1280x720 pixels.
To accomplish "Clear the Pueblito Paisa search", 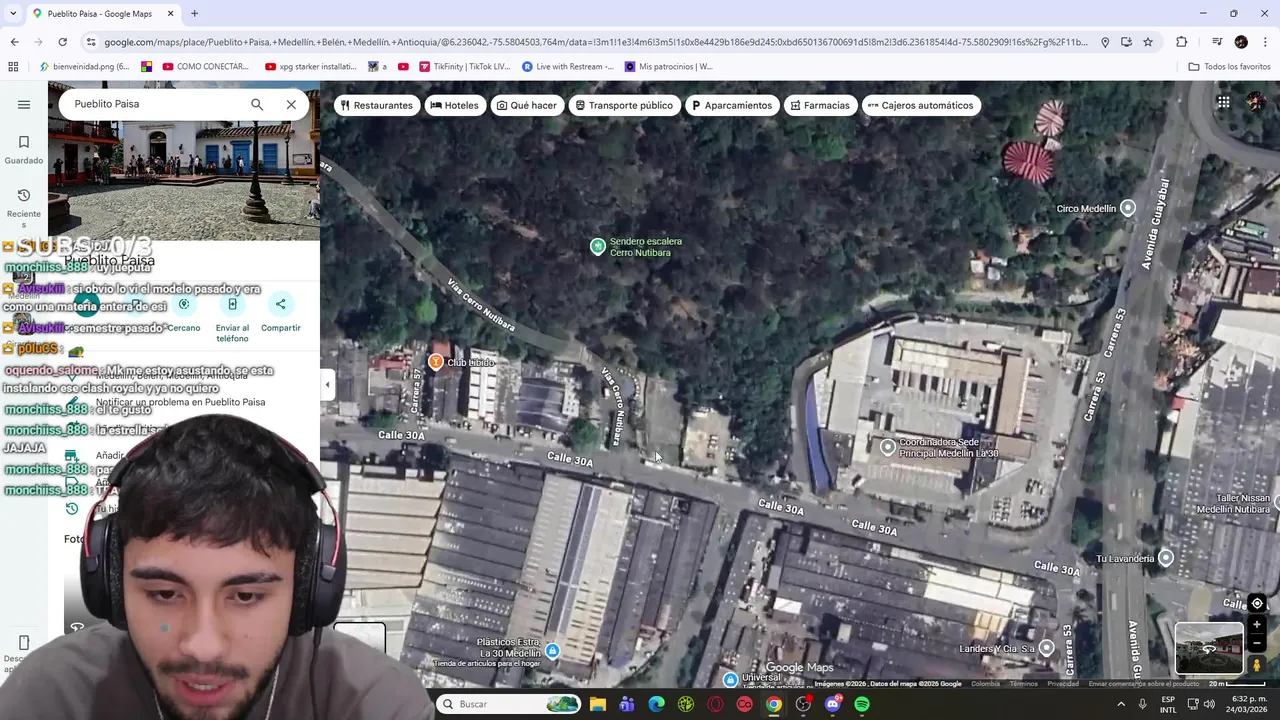I will 291,104.
